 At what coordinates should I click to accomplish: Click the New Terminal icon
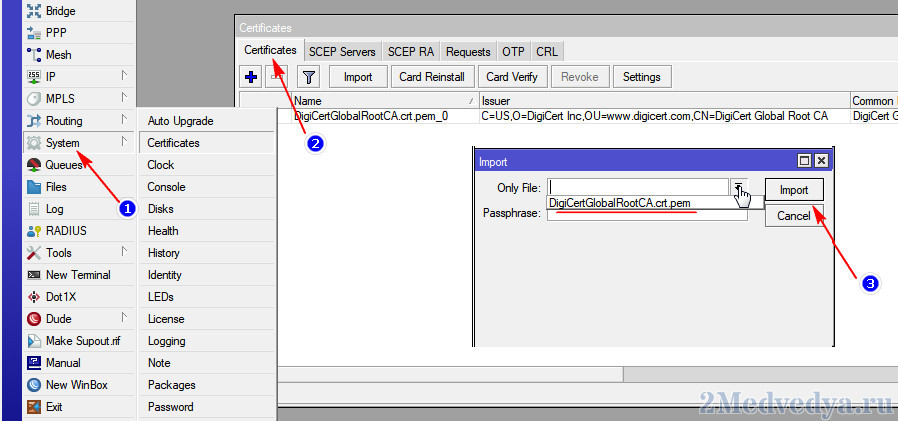34,275
